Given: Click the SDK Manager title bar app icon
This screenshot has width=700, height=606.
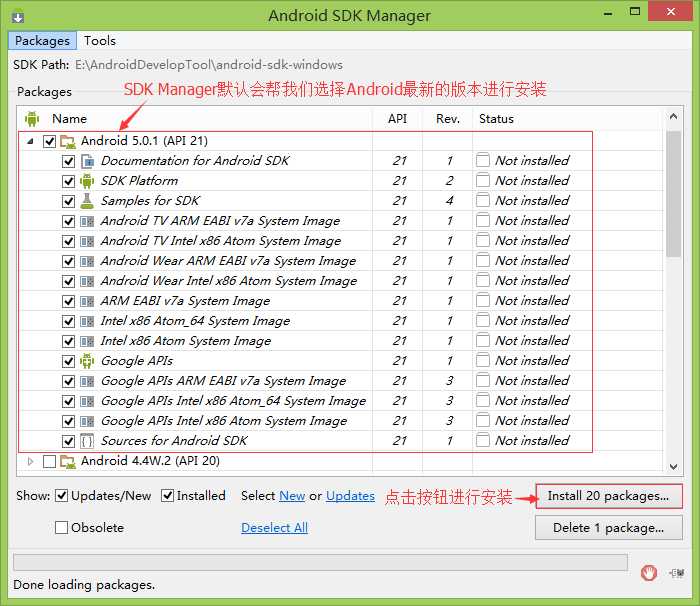Looking at the screenshot, I should point(18,17).
